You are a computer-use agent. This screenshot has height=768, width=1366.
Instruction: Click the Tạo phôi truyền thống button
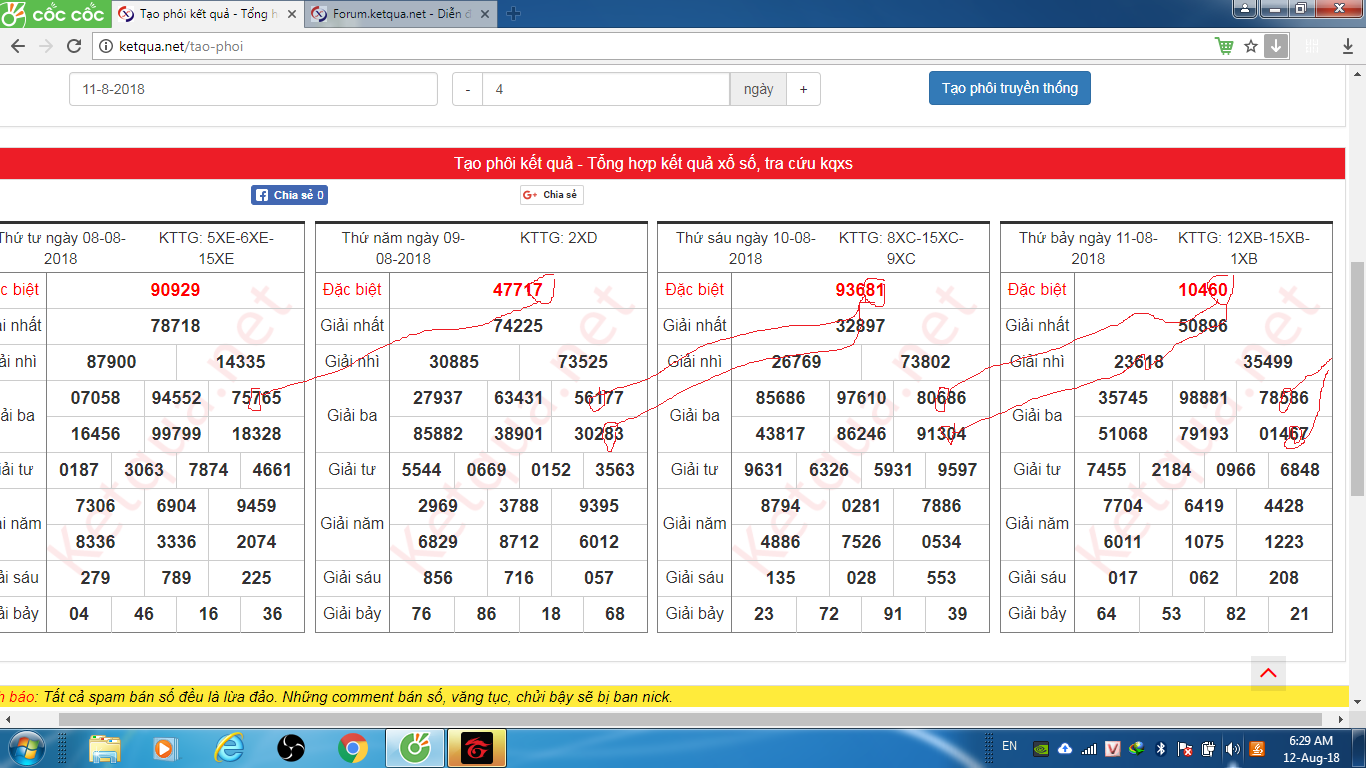point(1009,88)
